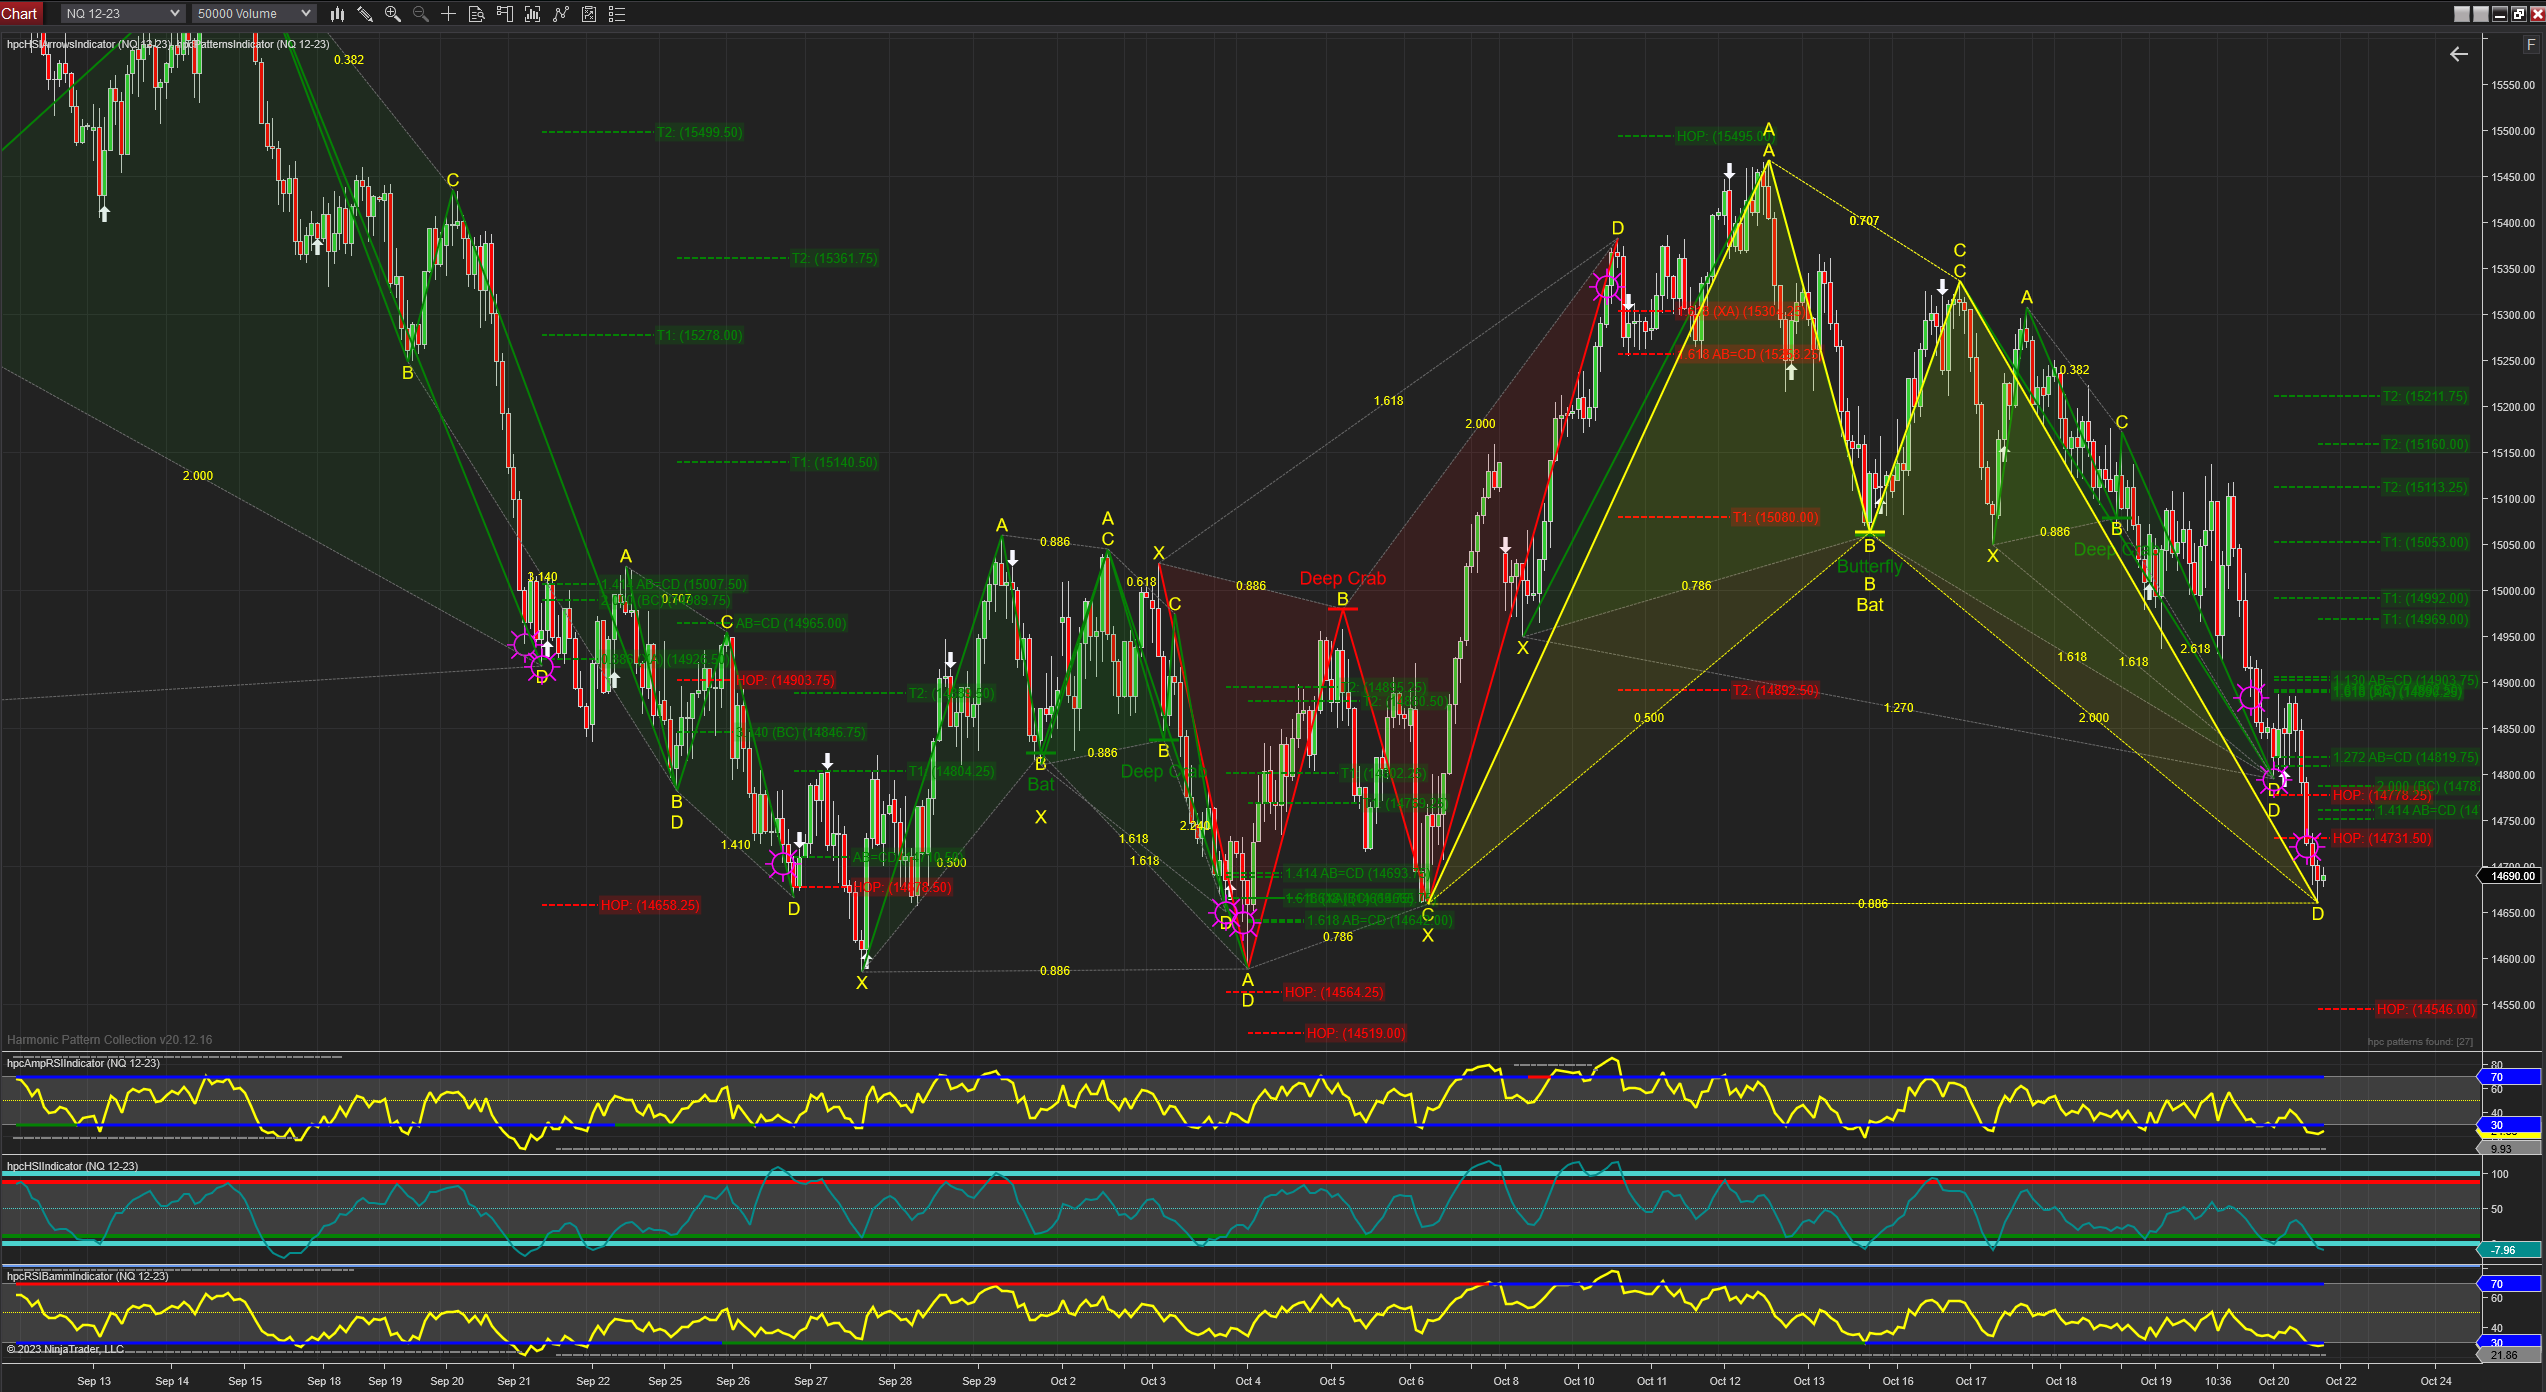
Task: Toggle the crosshair plus icon
Action: [449, 14]
